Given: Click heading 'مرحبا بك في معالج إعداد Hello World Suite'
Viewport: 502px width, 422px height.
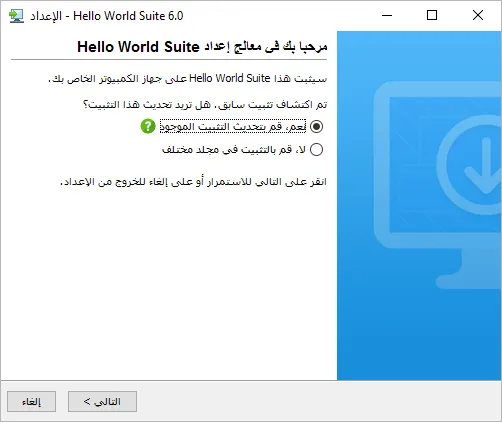Looking at the screenshot, I should (x=202, y=47).
